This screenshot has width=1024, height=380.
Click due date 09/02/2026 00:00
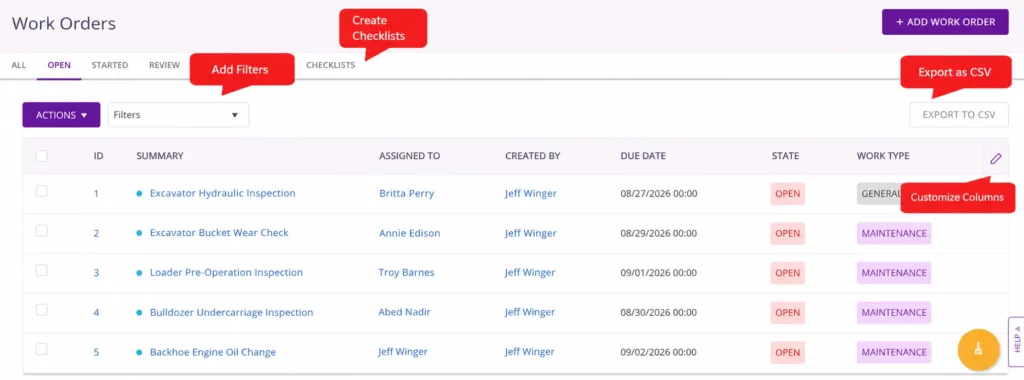(659, 353)
